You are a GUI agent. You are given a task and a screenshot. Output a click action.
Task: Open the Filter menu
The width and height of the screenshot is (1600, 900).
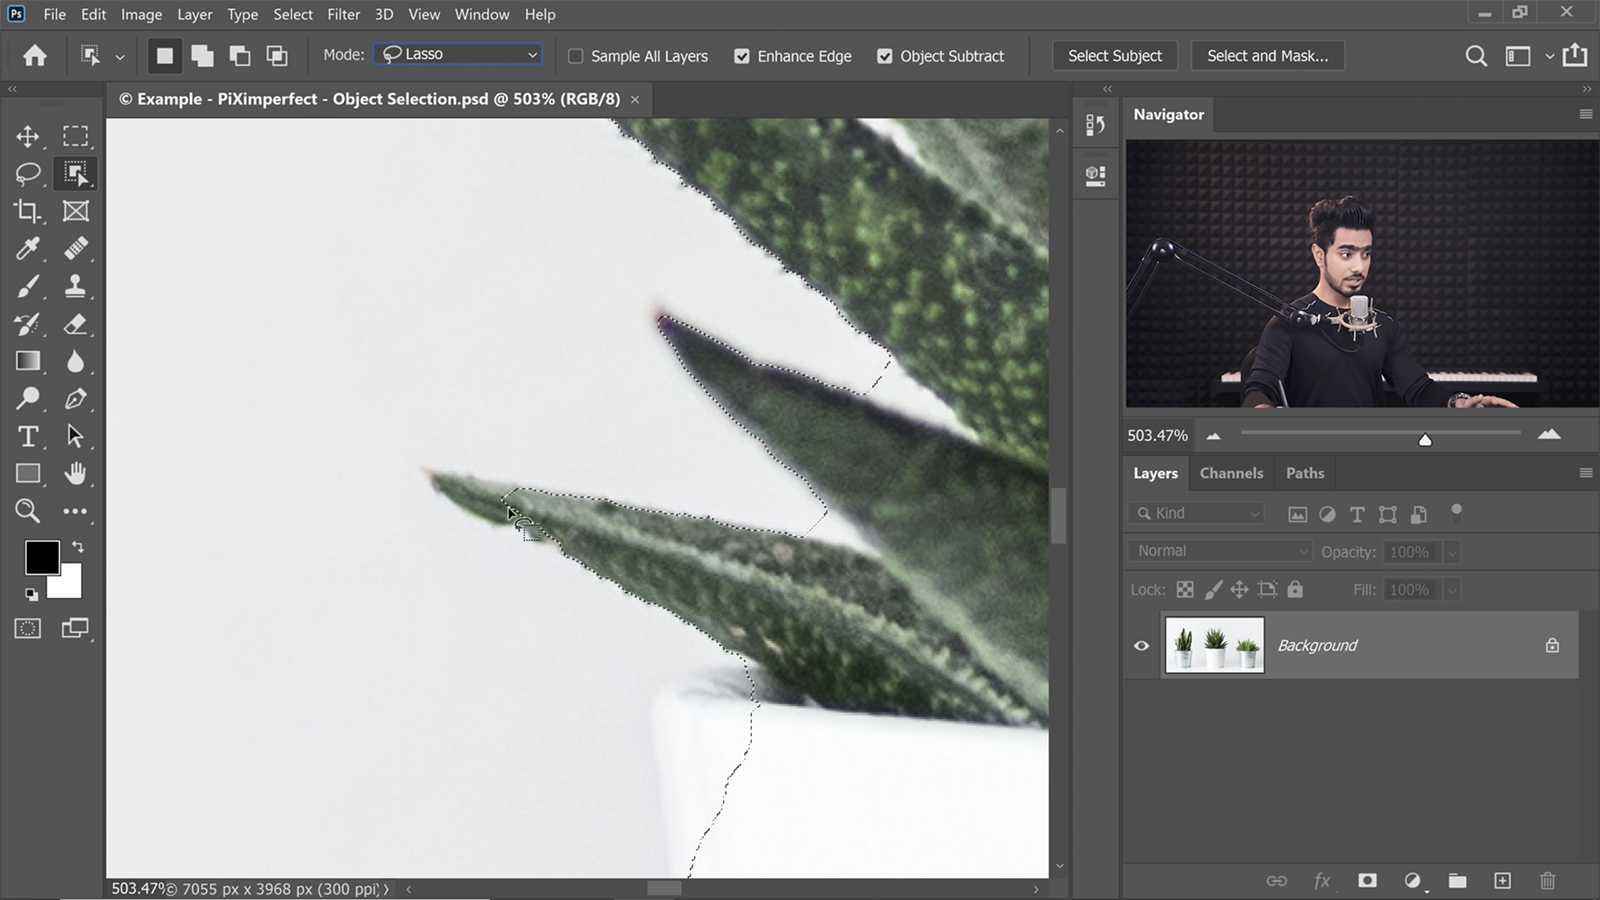click(343, 14)
